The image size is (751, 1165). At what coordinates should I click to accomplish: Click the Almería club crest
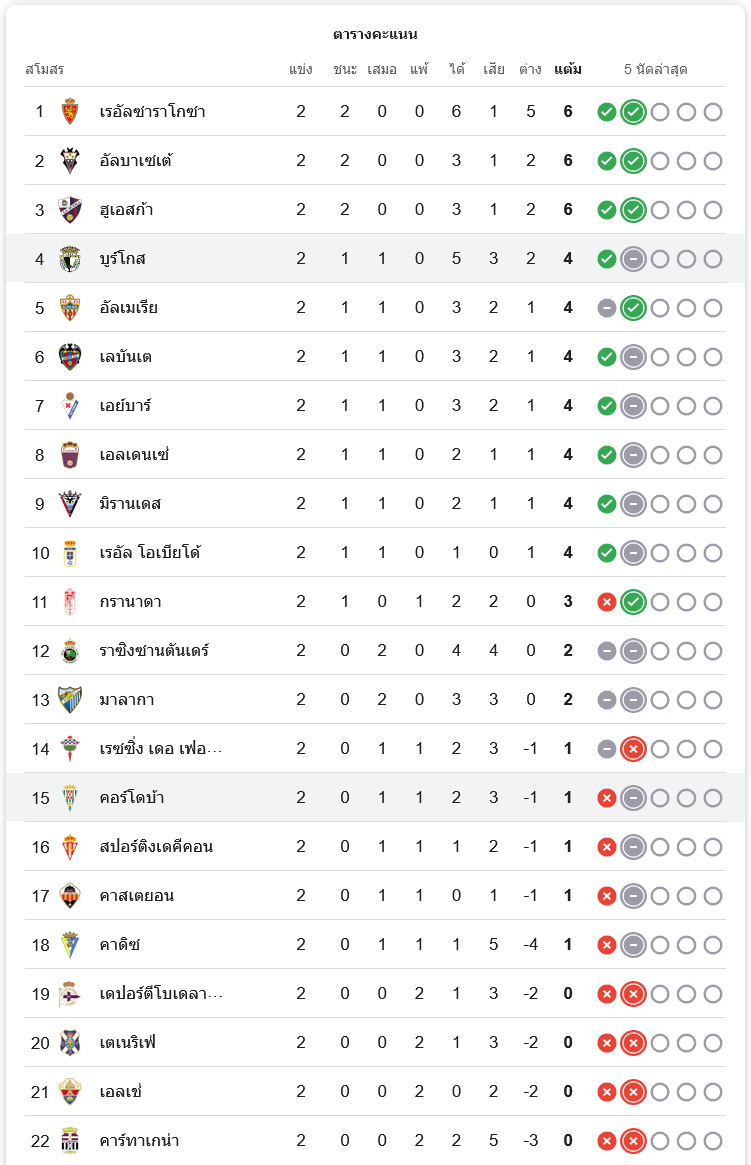70,307
